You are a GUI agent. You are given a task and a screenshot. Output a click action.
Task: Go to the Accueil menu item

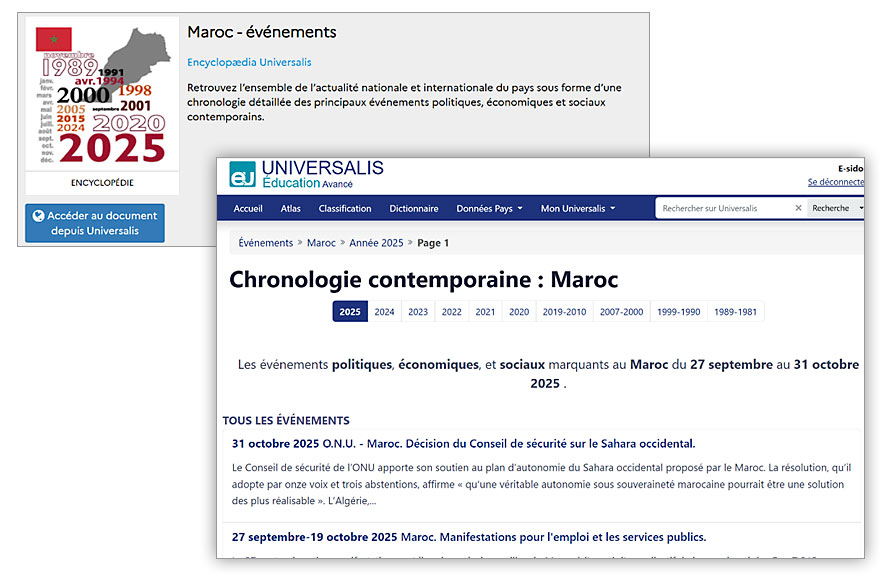click(248, 209)
